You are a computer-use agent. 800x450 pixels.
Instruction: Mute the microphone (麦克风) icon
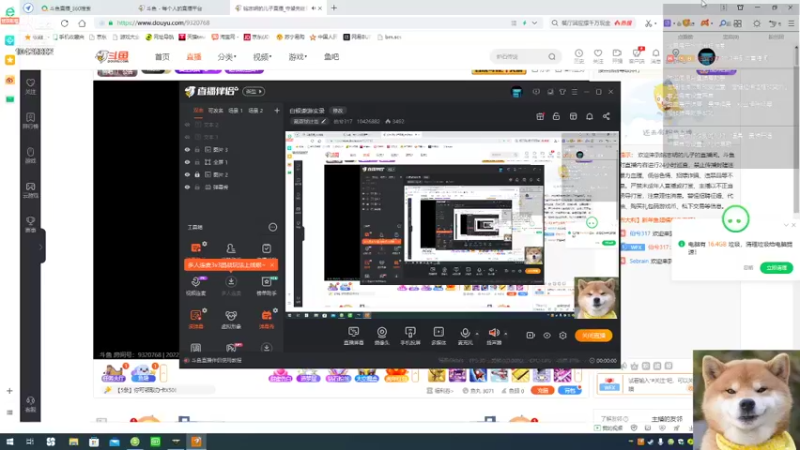465,333
